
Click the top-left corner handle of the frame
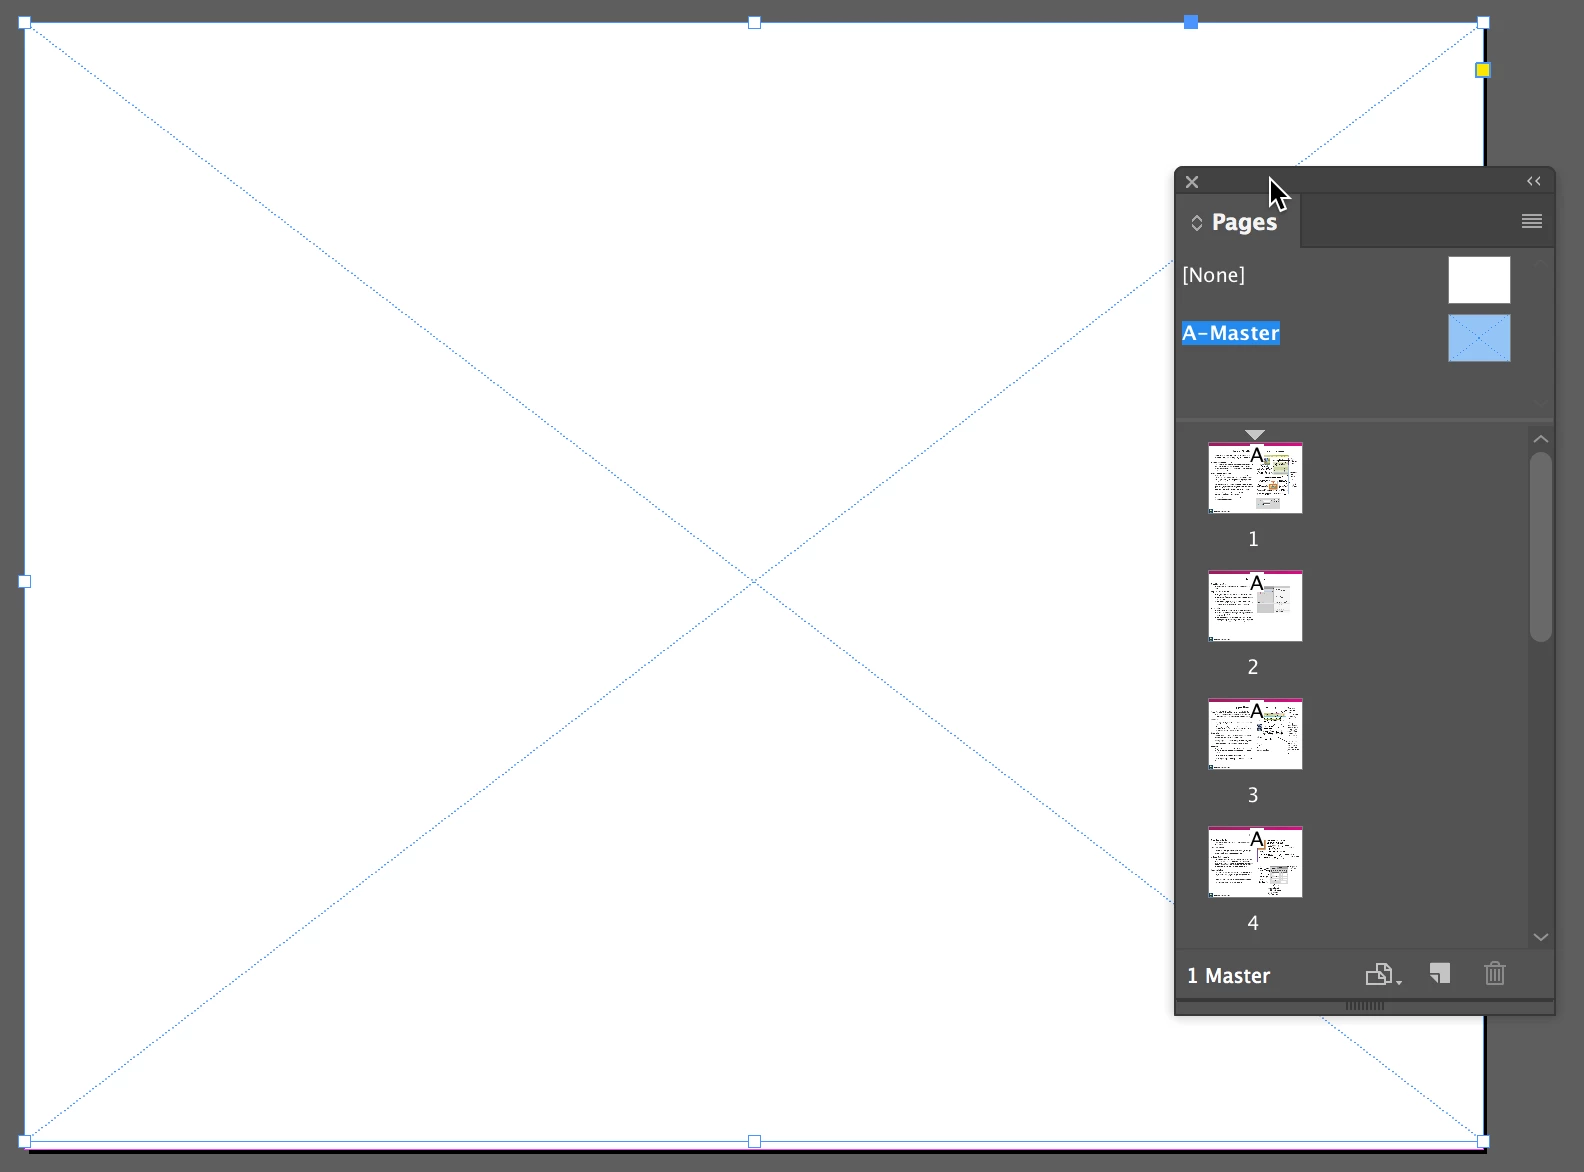[x=25, y=22]
